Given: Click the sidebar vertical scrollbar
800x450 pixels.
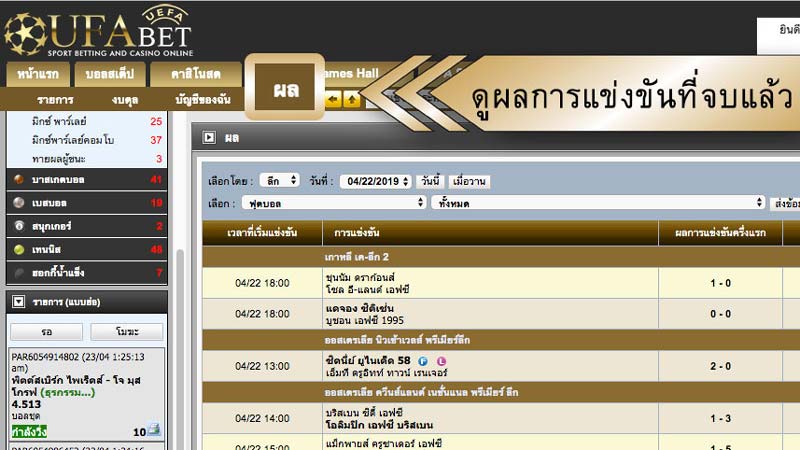Looking at the screenshot, I should [180, 349].
